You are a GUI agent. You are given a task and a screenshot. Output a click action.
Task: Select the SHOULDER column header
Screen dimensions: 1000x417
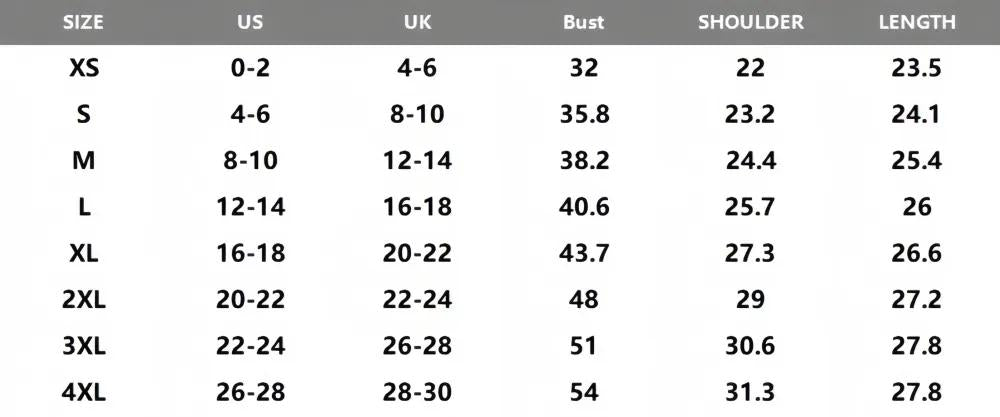pos(751,22)
